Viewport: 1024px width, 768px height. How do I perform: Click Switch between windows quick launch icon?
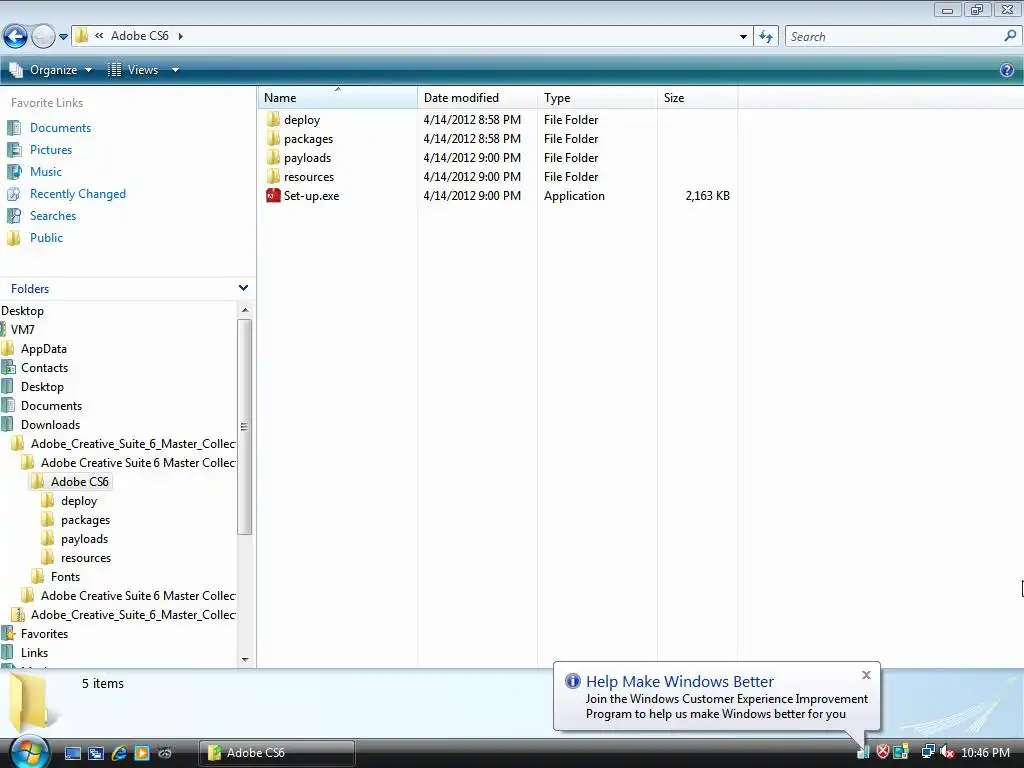pos(96,753)
